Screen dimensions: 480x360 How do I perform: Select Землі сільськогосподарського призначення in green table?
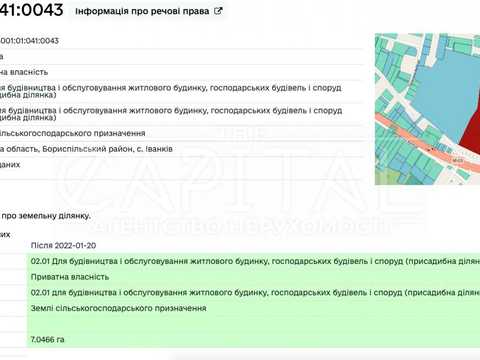click(118, 308)
